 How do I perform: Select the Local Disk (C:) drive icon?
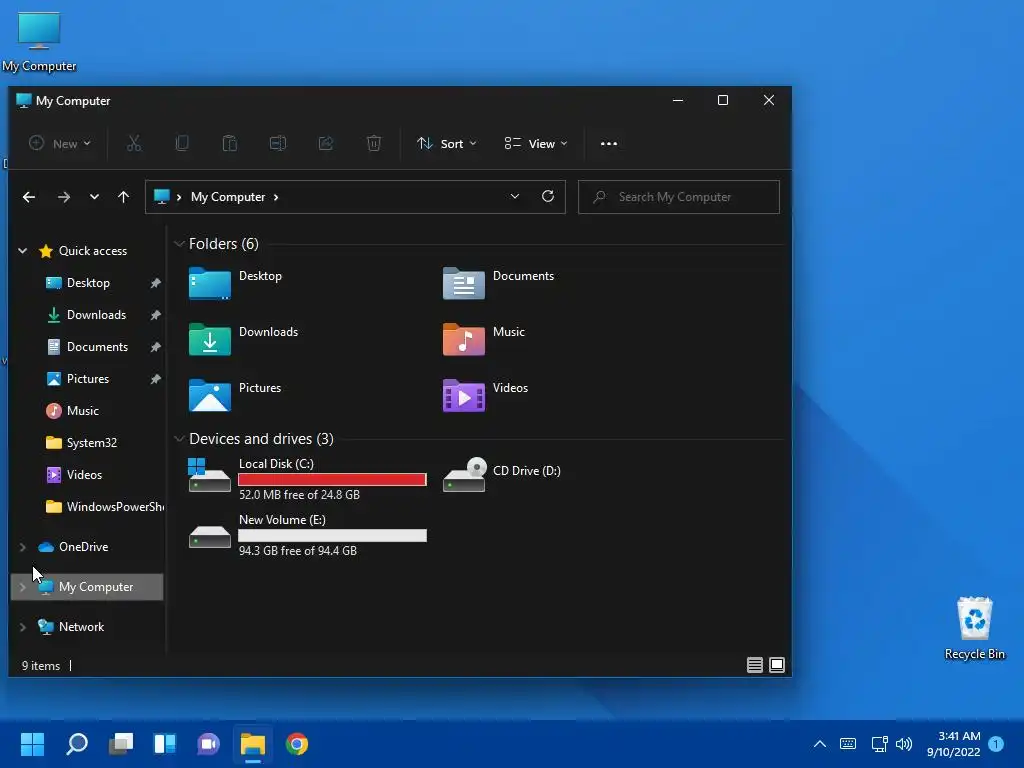[210, 475]
